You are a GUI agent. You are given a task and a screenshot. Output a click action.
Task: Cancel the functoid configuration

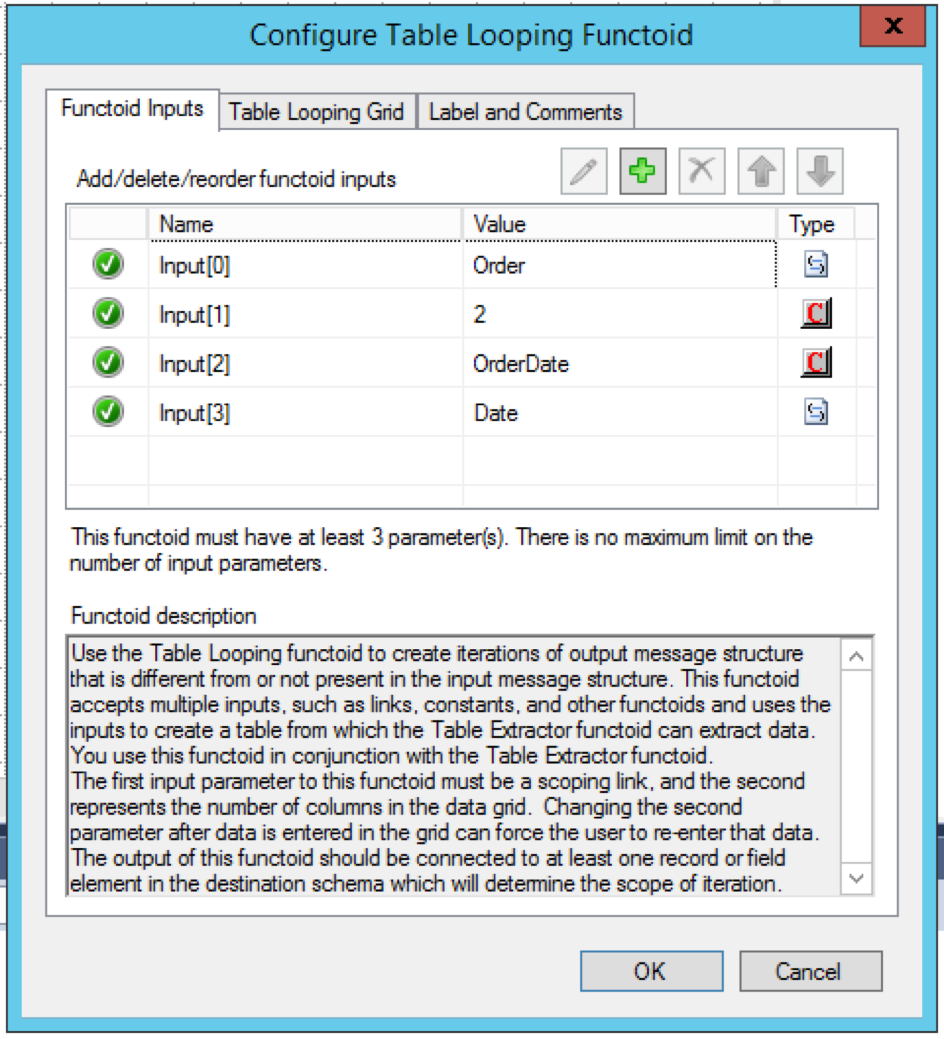(810, 971)
